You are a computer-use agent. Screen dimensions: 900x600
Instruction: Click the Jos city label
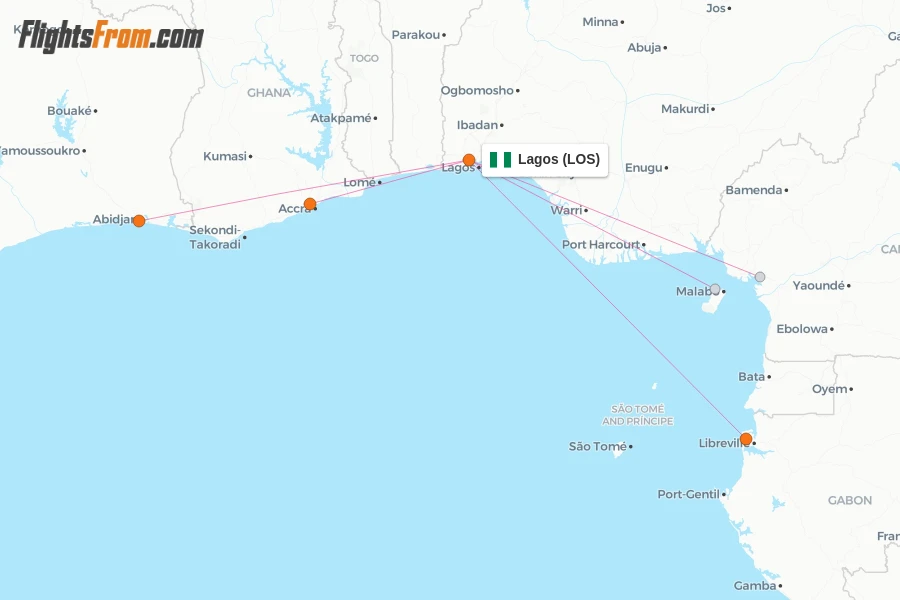[716, 8]
